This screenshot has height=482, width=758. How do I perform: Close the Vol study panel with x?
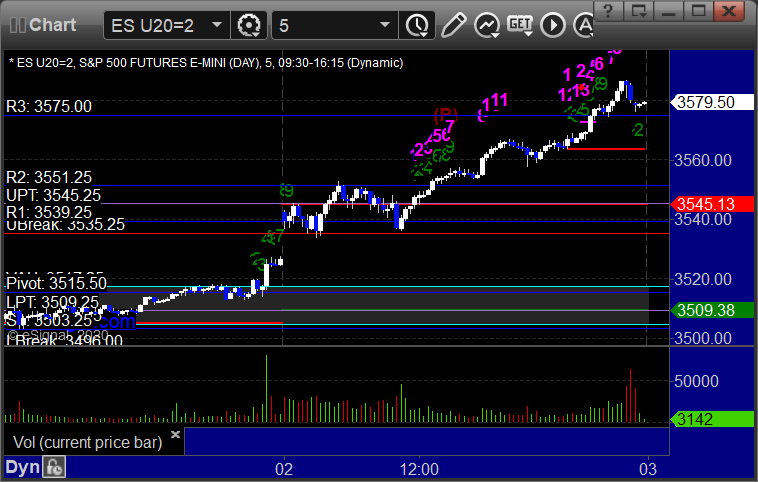[x=175, y=434]
